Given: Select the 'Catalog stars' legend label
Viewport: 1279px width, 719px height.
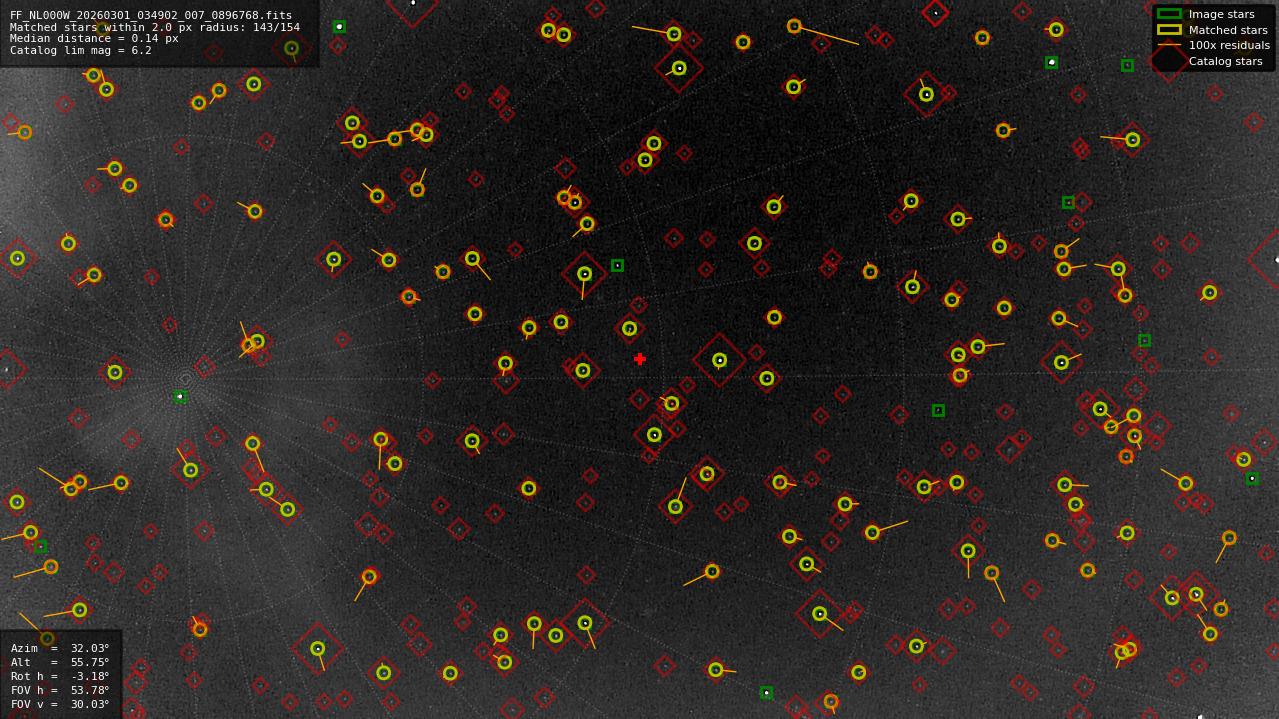Looking at the screenshot, I should pyautogui.click(x=1225, y=61).
